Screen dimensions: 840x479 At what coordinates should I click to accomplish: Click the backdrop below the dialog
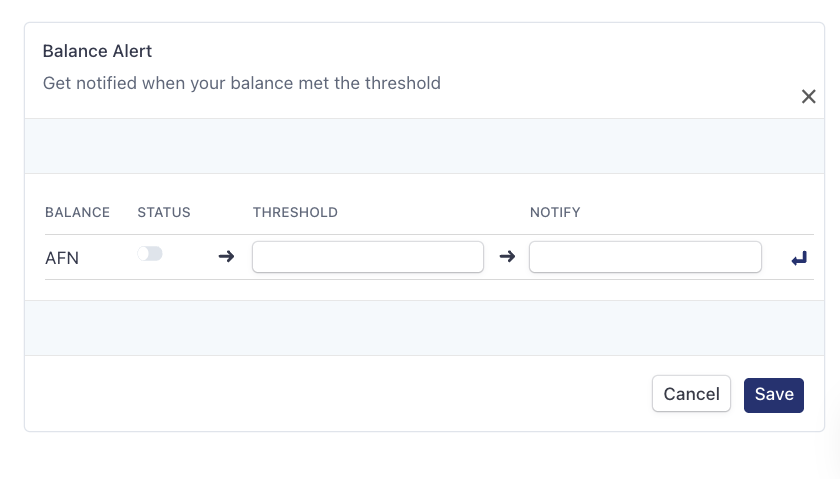420,458
